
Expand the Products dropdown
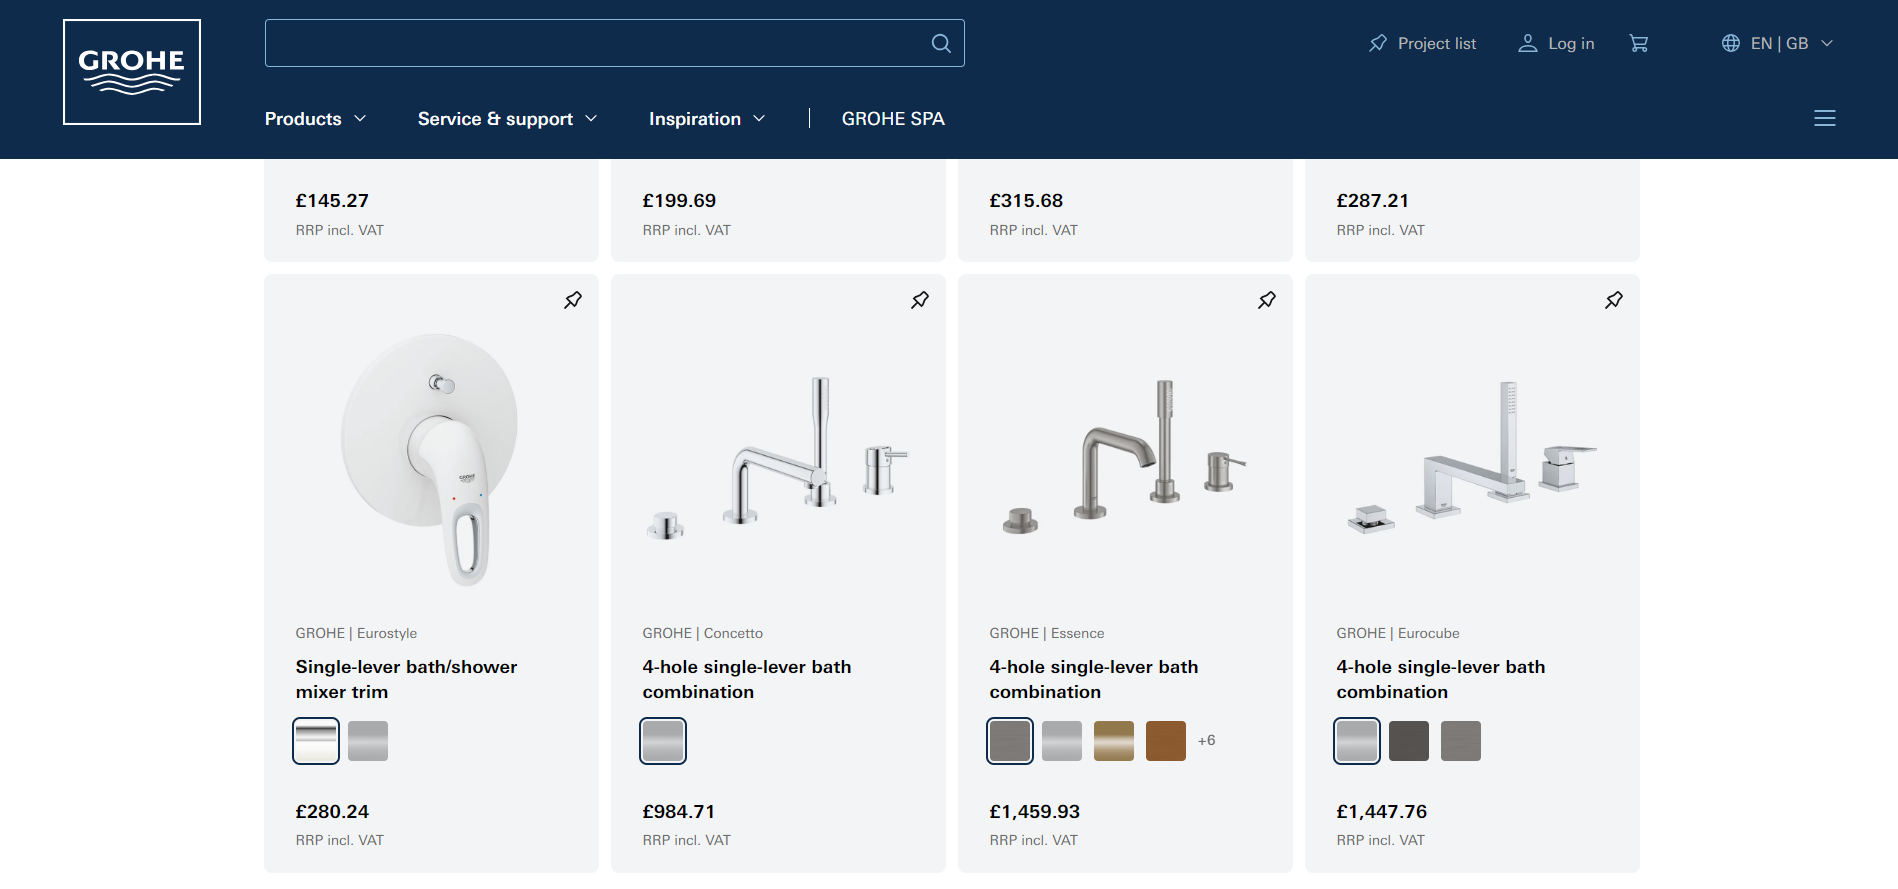[x=315, y=118]
